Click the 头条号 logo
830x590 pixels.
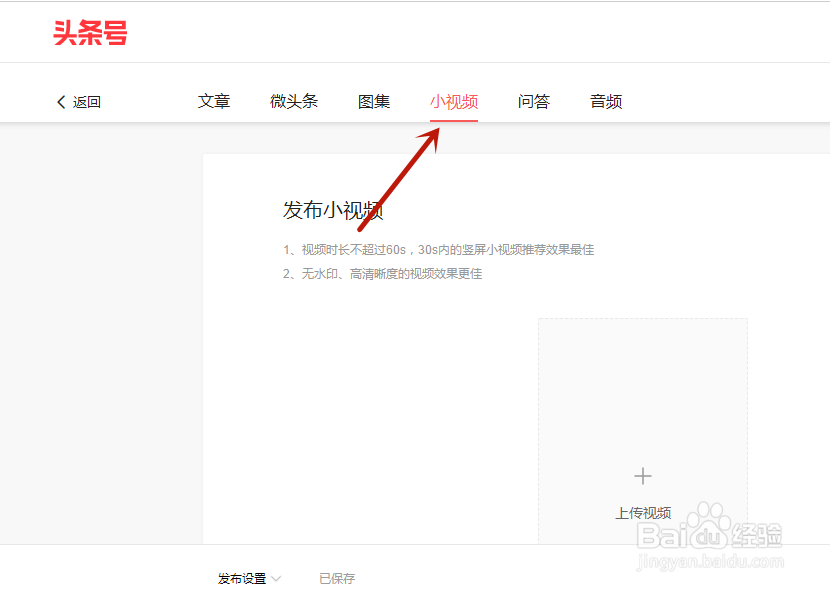[x=91, y=33]
